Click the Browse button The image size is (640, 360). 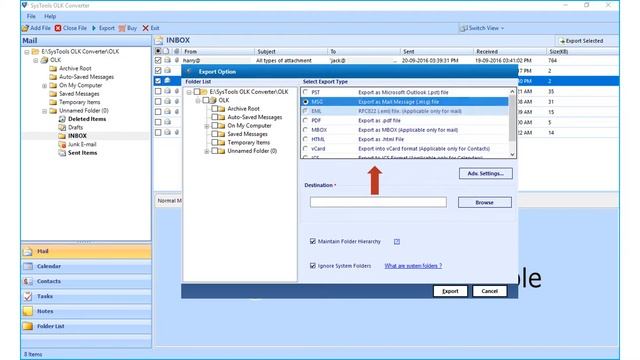click(x=484, y=202)
